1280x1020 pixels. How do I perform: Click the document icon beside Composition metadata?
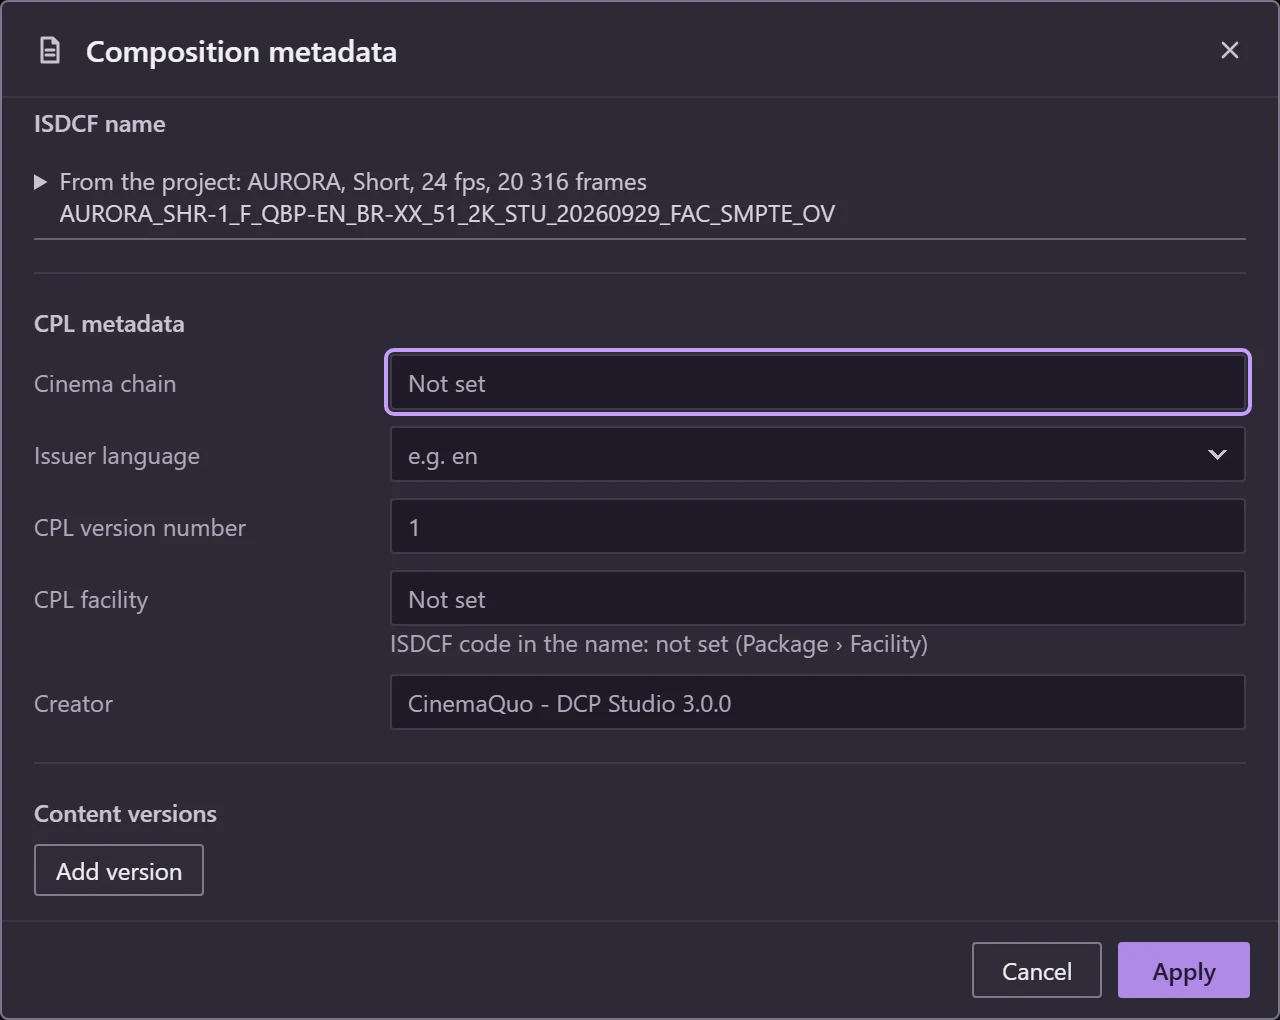49,51
